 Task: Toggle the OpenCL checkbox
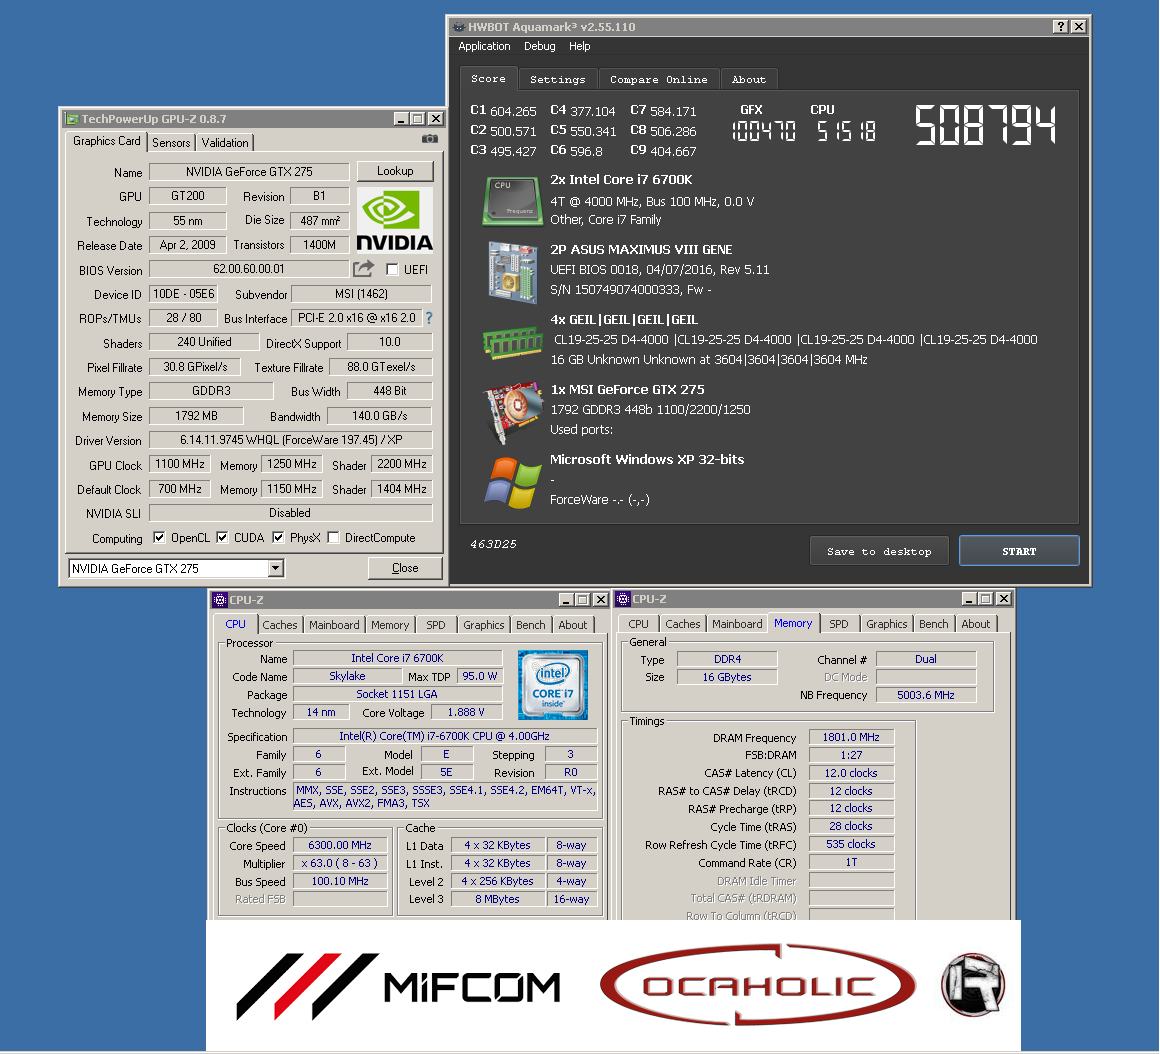click(159, 538)
